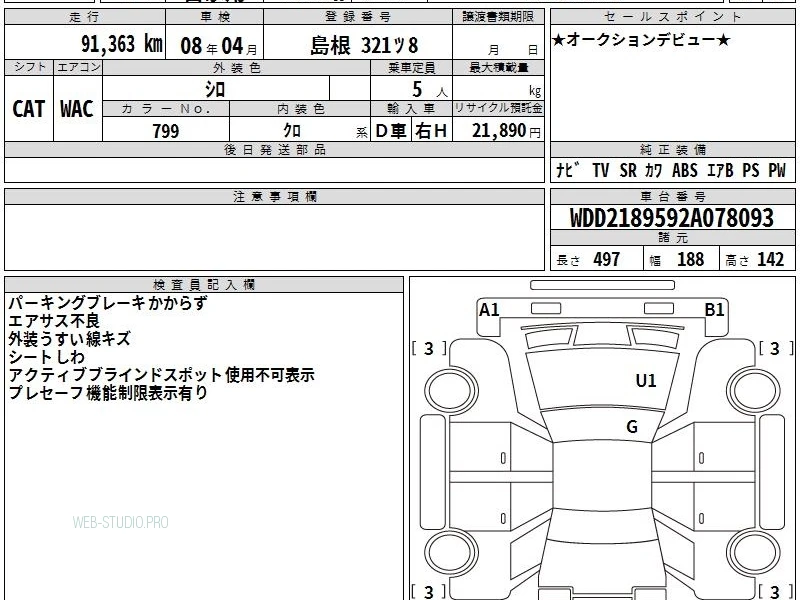Select note パーキングブレーキかからず
Viewport: 800px width, 600px height.
(x=108, y=303)
